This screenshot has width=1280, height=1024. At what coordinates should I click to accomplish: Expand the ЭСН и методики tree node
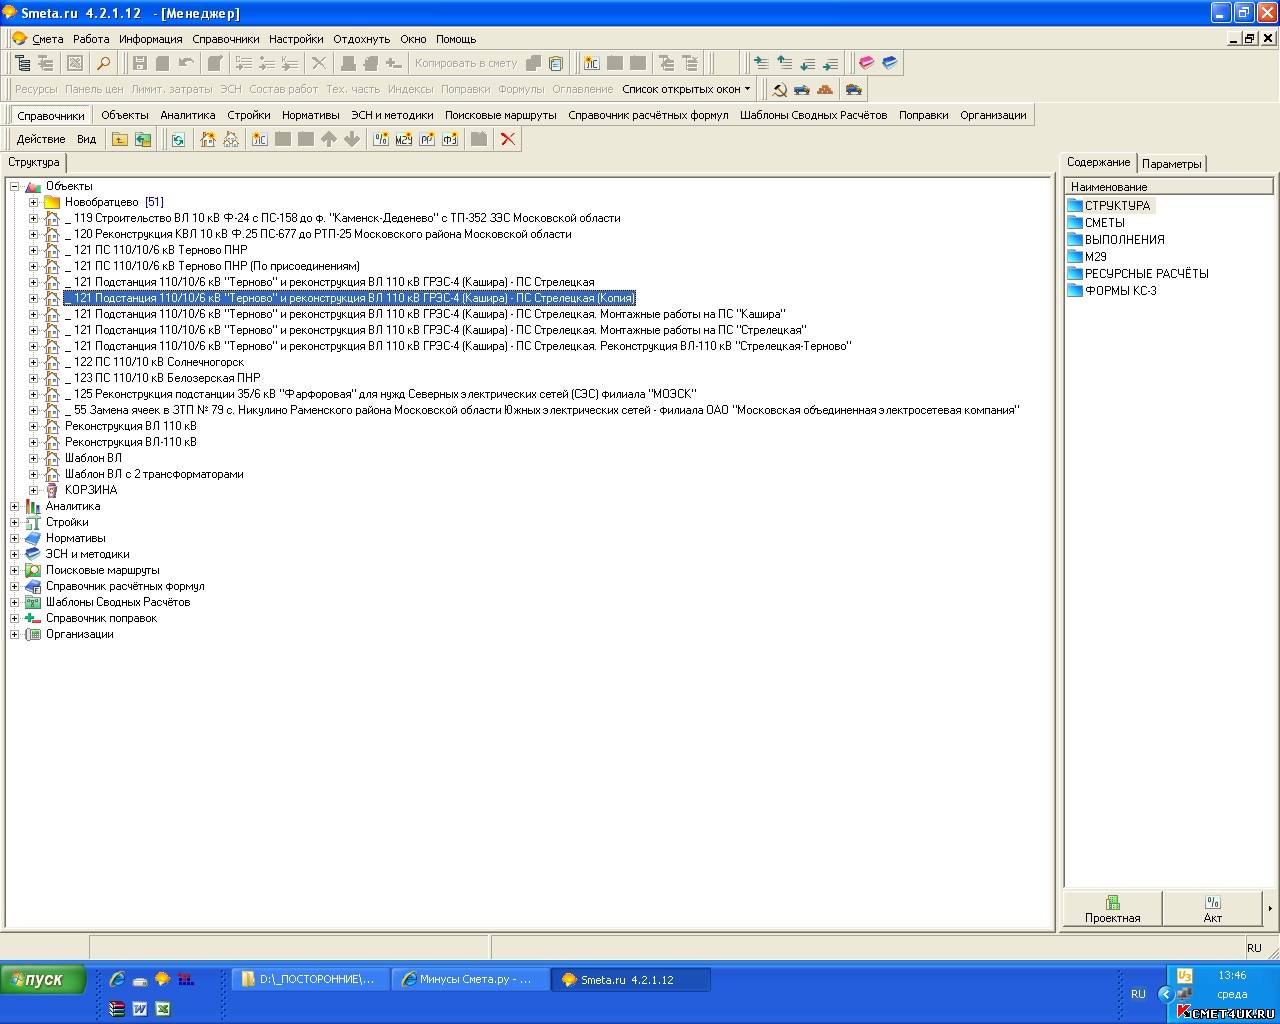tap(15, 554)
